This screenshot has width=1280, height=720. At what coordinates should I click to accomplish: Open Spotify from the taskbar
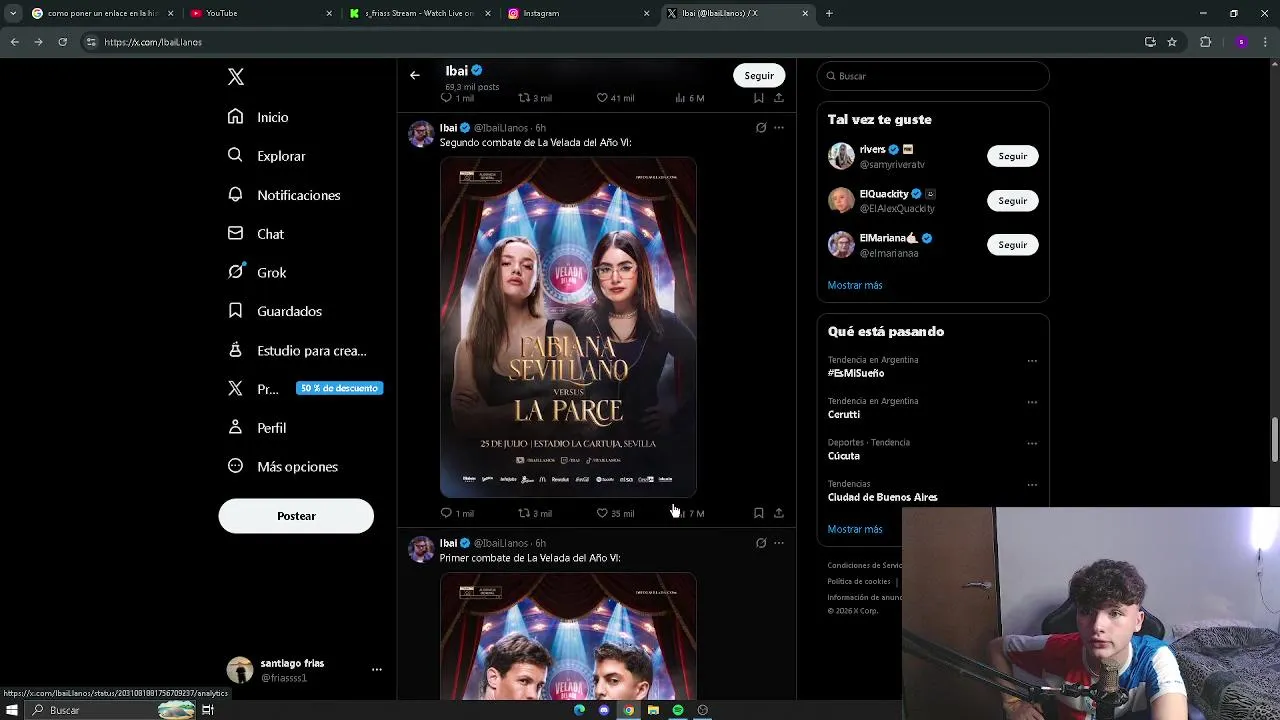[x=678, y=710]
